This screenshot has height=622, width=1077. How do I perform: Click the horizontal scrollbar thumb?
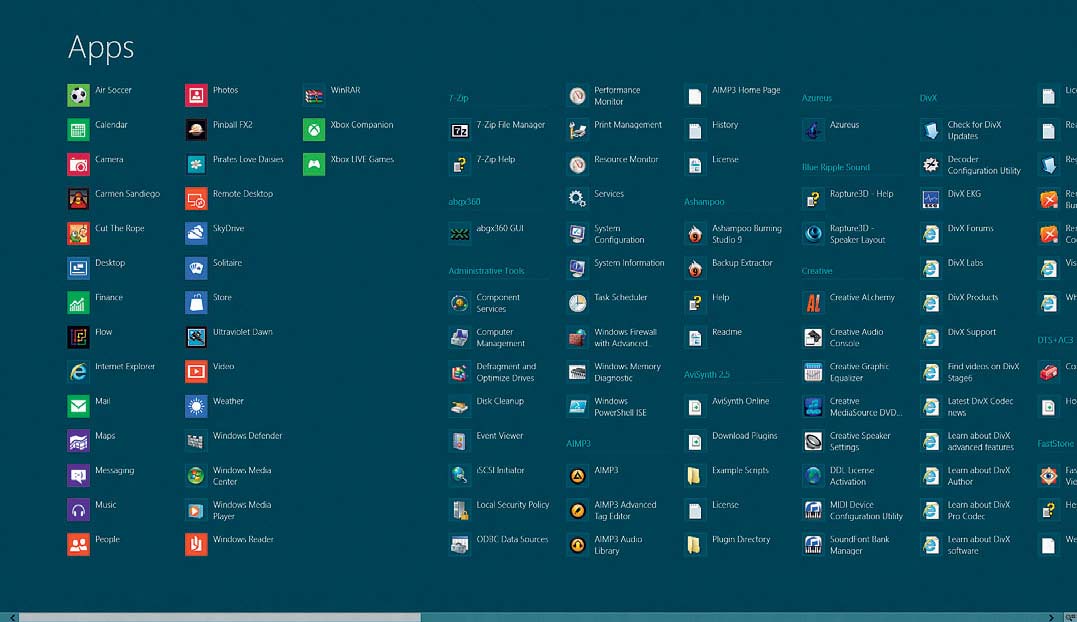tap(220, 617)
